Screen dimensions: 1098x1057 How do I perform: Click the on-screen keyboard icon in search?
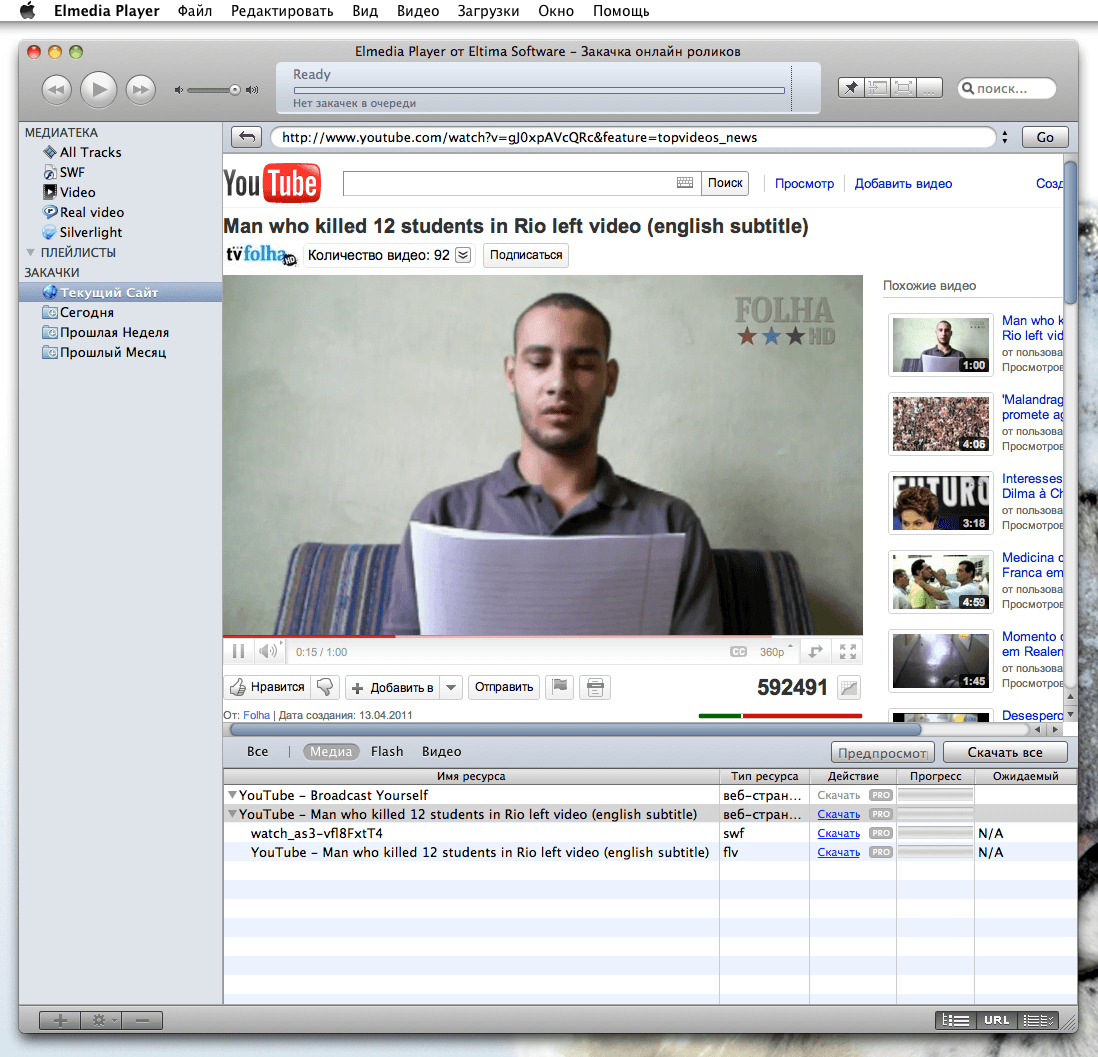point(685,183)
